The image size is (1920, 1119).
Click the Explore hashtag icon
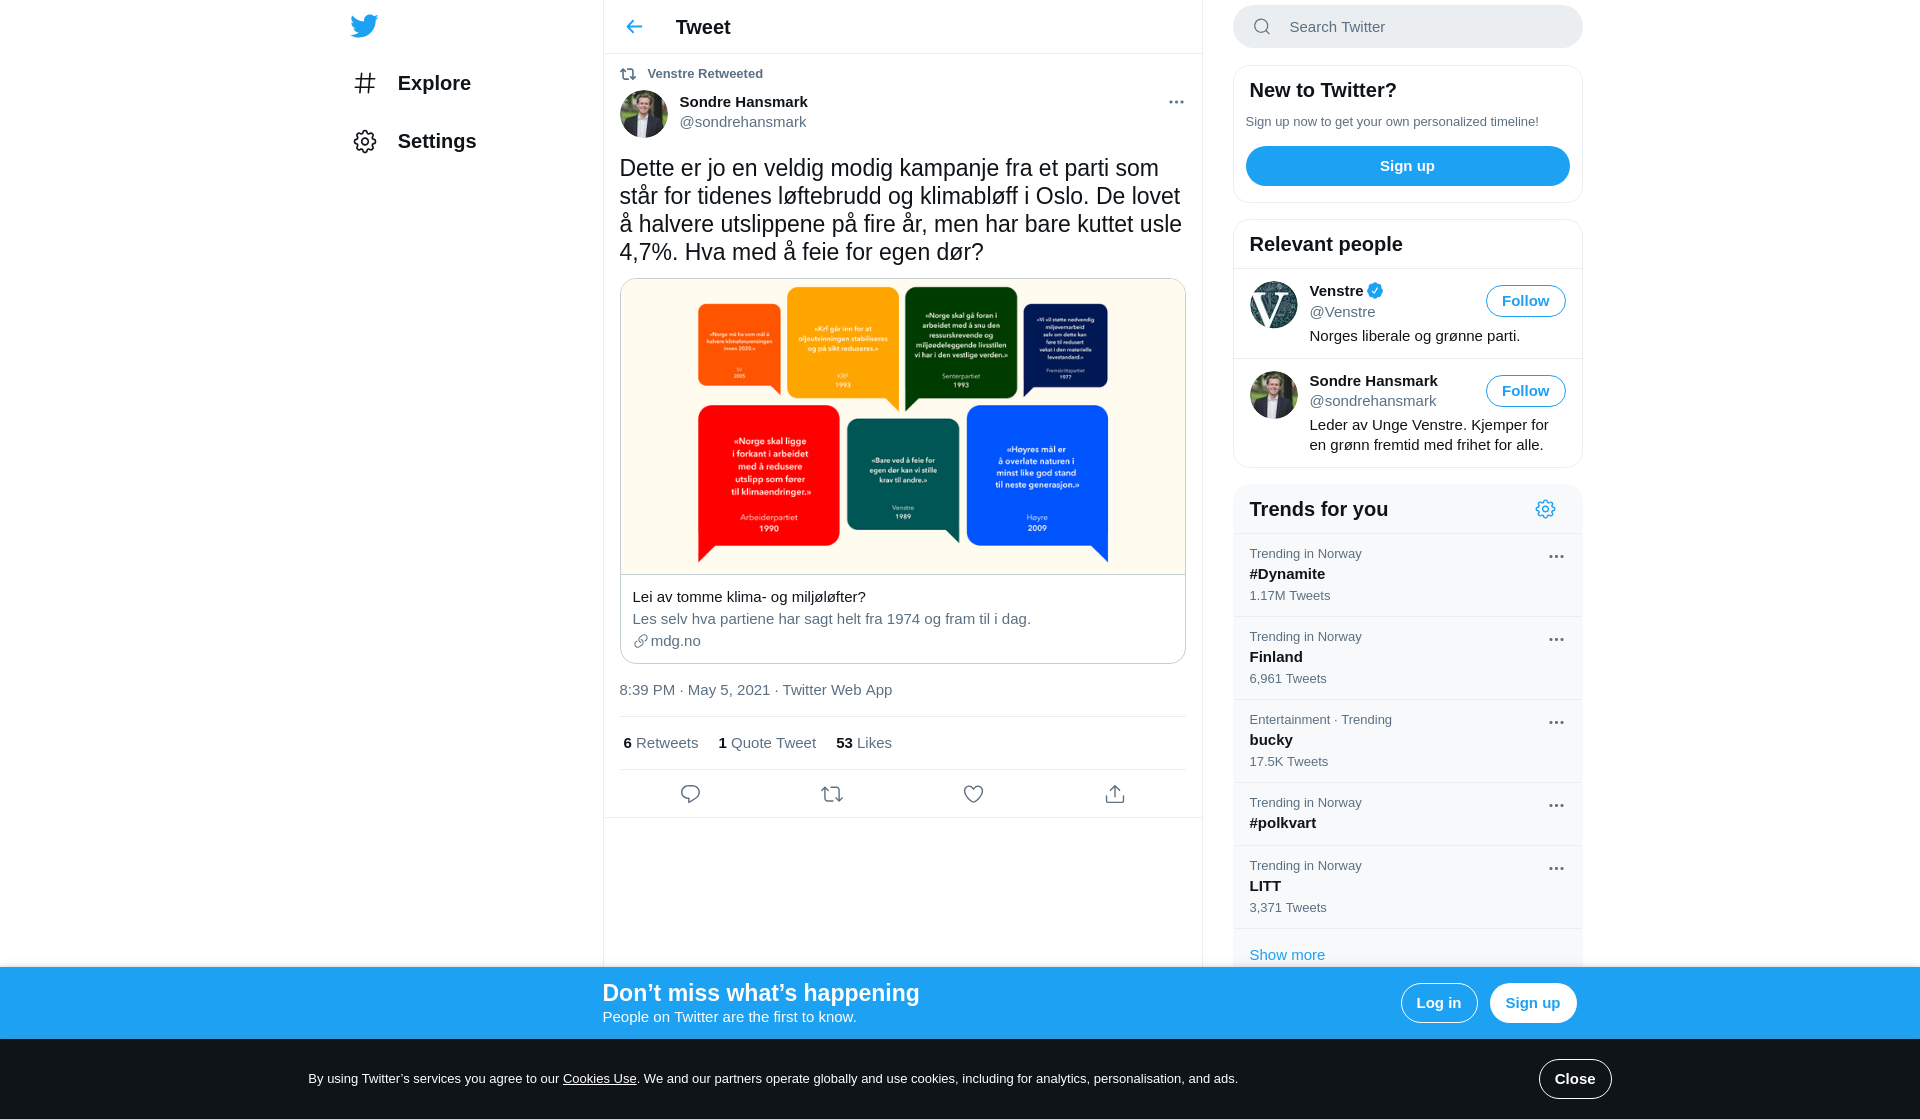(365, 83)
